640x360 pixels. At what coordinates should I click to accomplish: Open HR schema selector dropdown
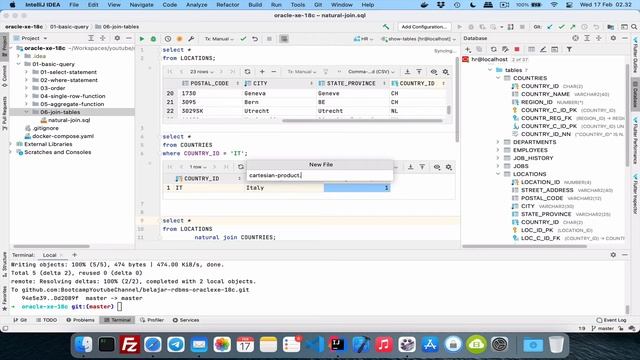(364, 39)
